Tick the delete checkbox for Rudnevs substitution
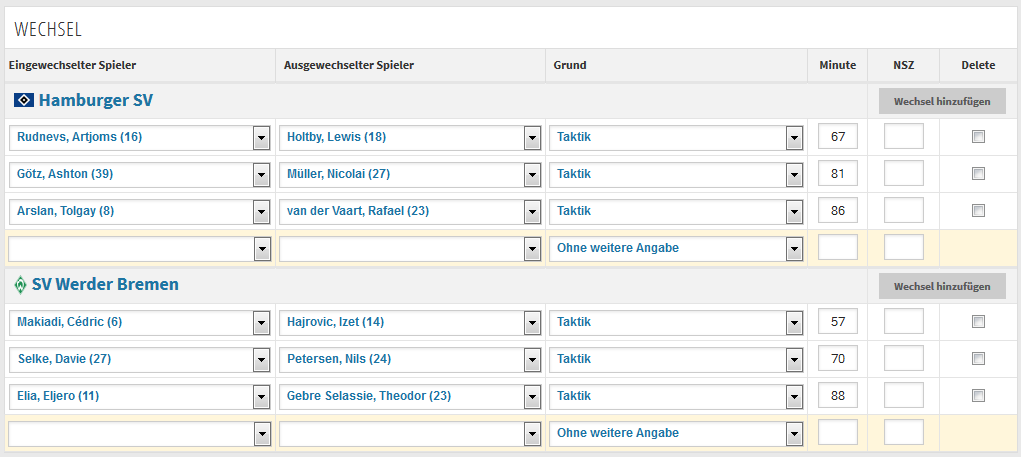The width and height of the screenshot is (1021, 457). (x=978, y=137)
